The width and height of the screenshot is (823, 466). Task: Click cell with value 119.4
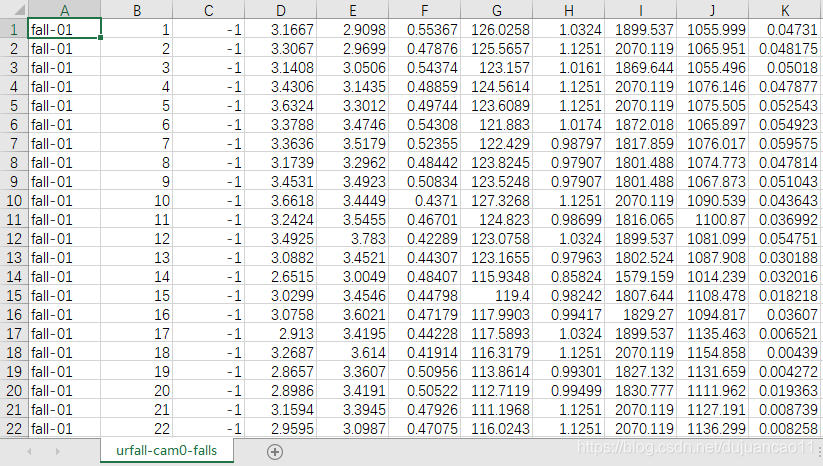(x=497, y=295)
